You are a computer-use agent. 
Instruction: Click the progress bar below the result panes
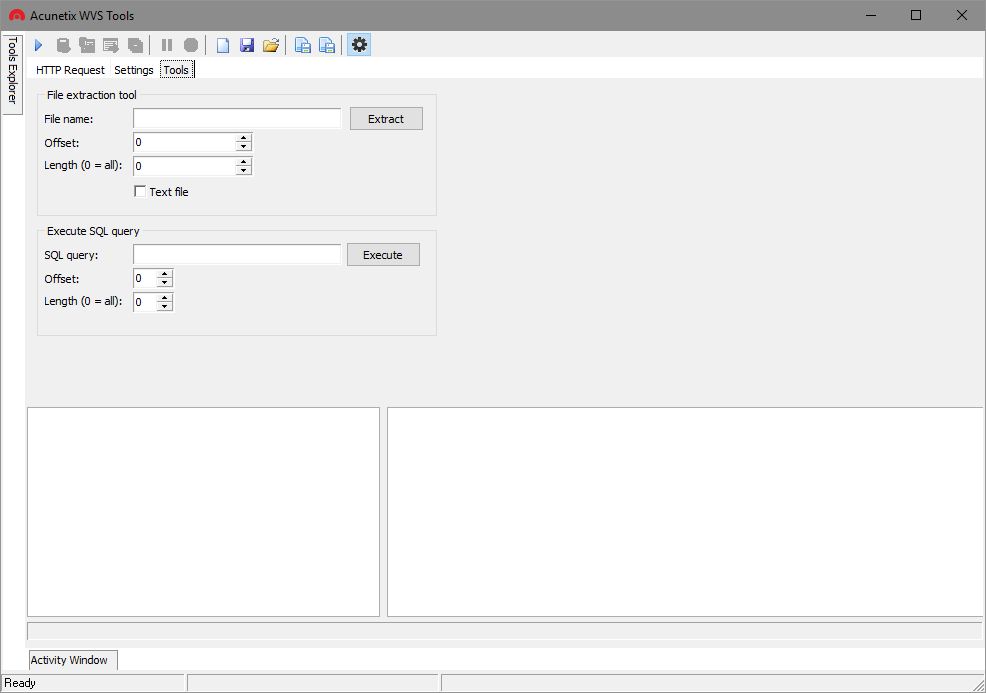click(504, 631)
